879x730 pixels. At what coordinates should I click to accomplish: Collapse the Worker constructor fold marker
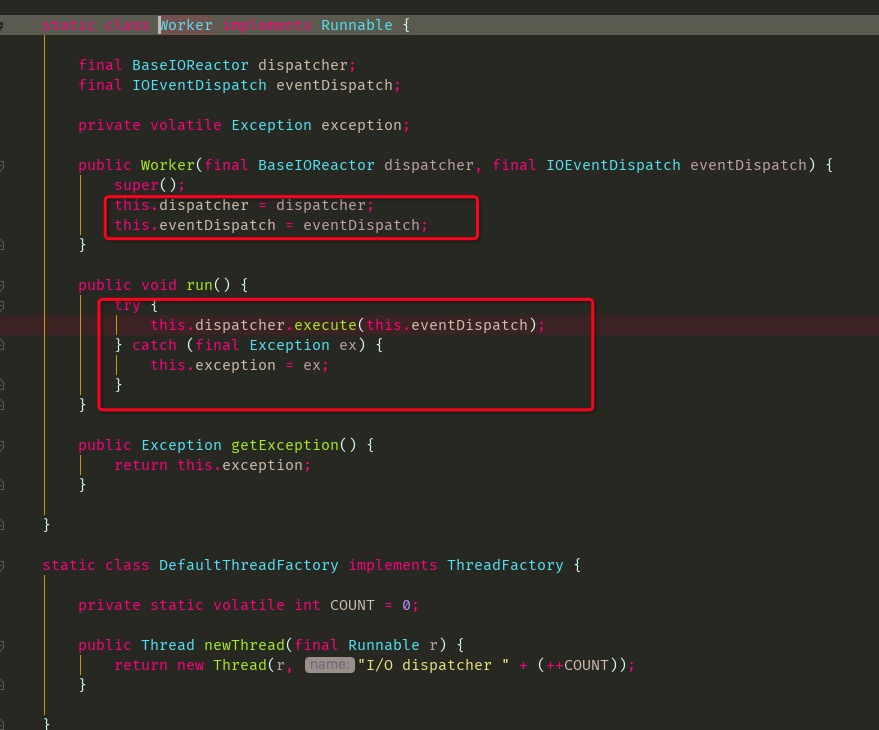coord(2,165)
